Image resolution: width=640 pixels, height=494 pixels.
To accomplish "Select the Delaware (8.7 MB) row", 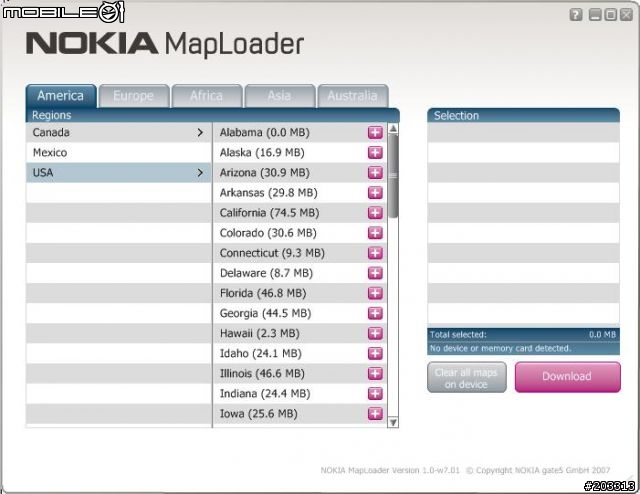I will pyautogui.click(x=300, y=273).
